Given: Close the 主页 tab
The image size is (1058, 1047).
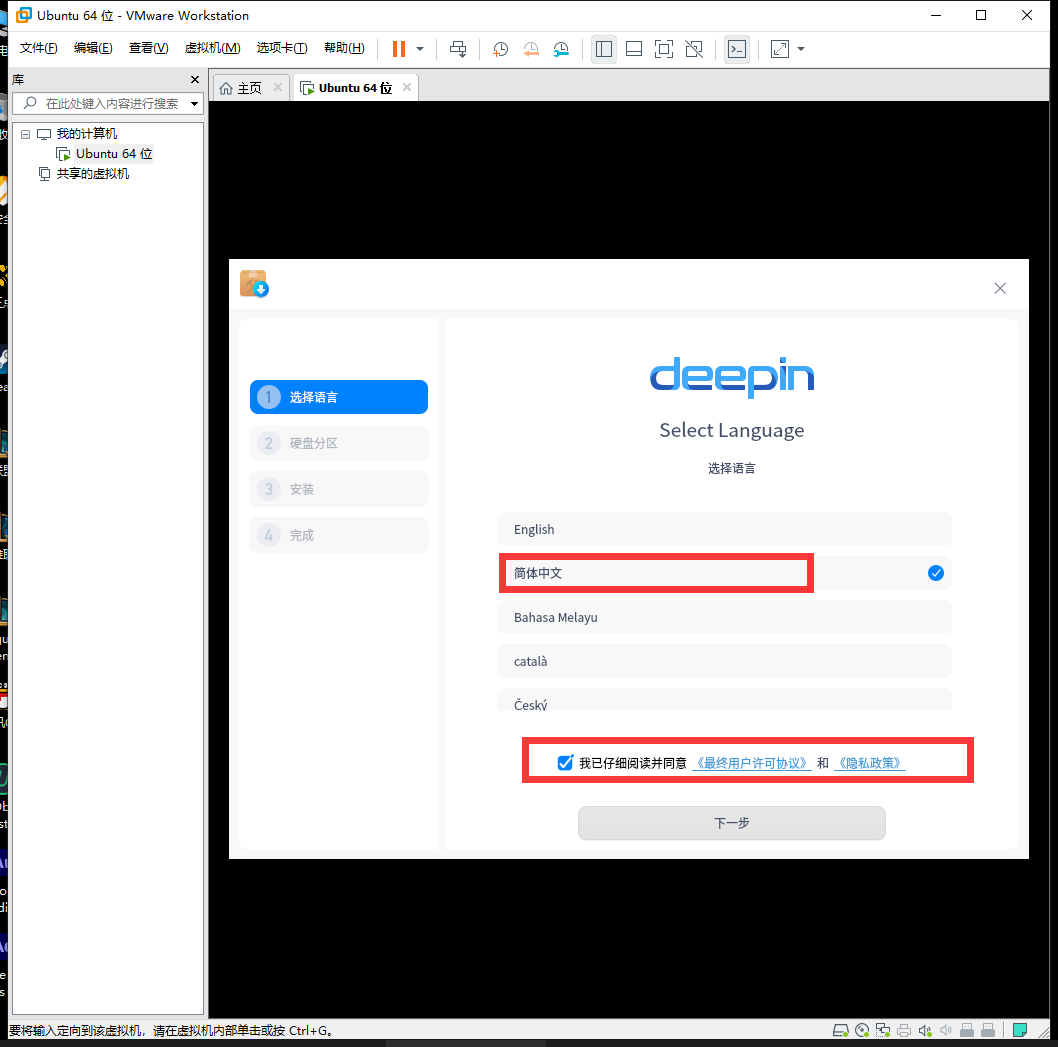Looking at the screenshot, I should pyautogui.click(x=278, y=87).
